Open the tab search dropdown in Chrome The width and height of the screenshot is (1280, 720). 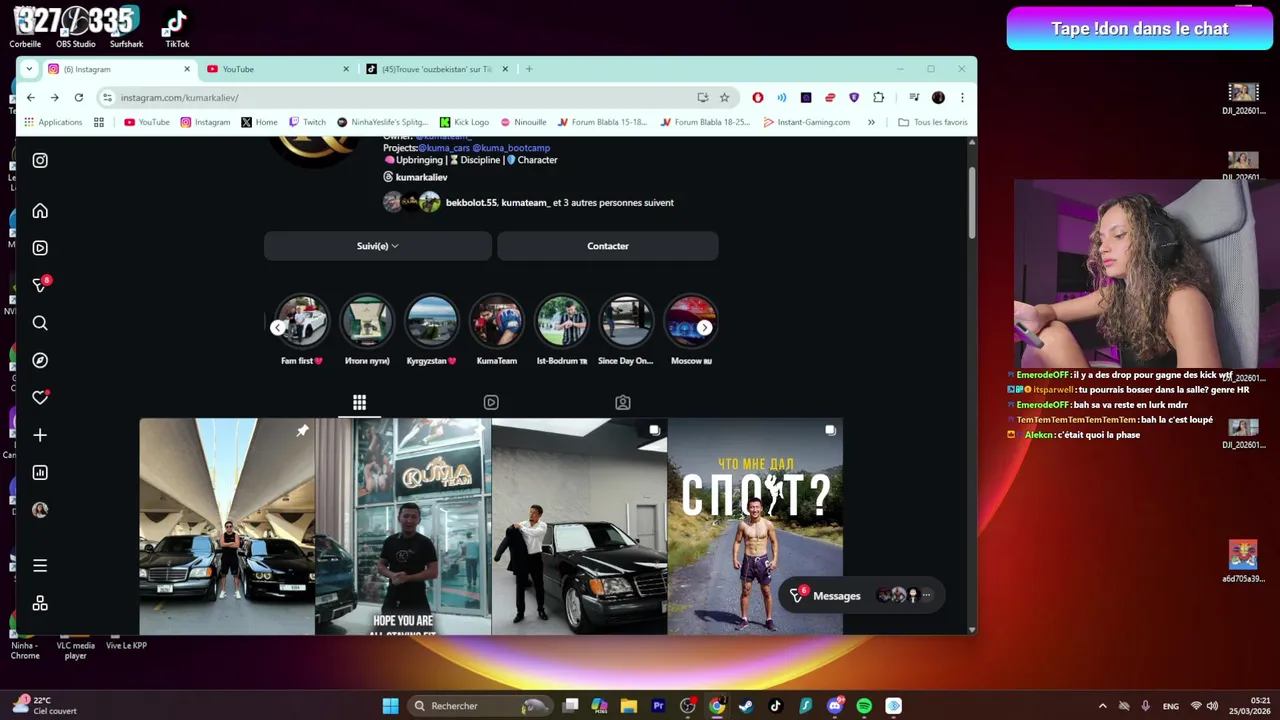point(29,69)
